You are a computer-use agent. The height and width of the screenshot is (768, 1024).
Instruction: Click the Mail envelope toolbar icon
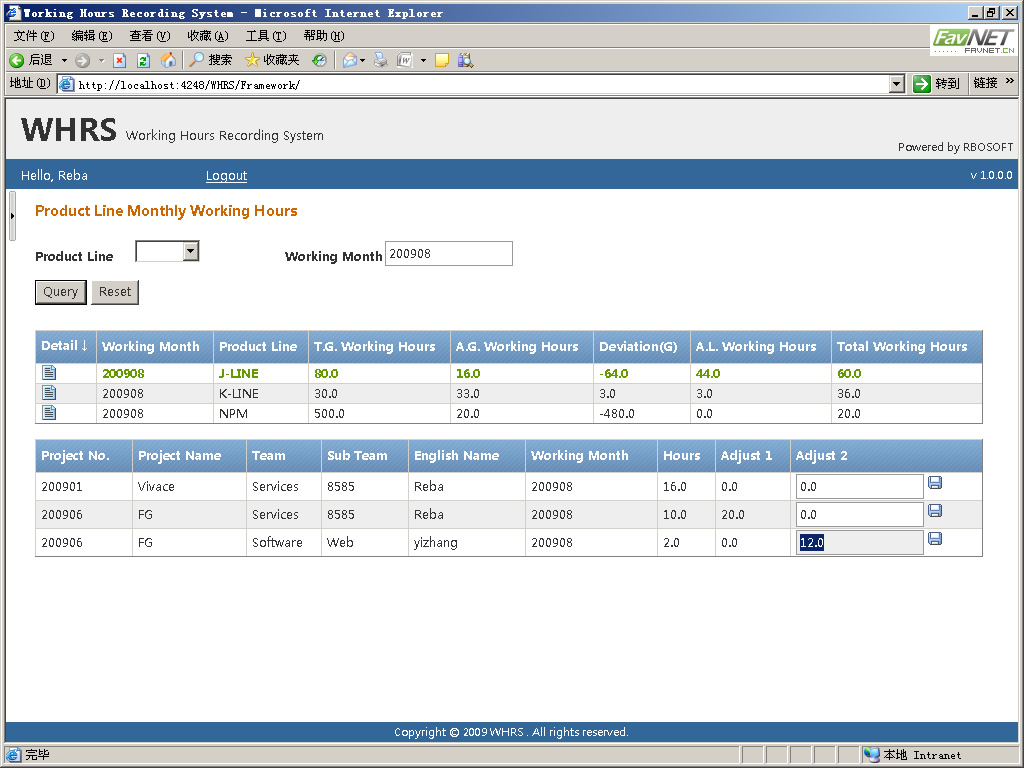click(x=350, y=61)
